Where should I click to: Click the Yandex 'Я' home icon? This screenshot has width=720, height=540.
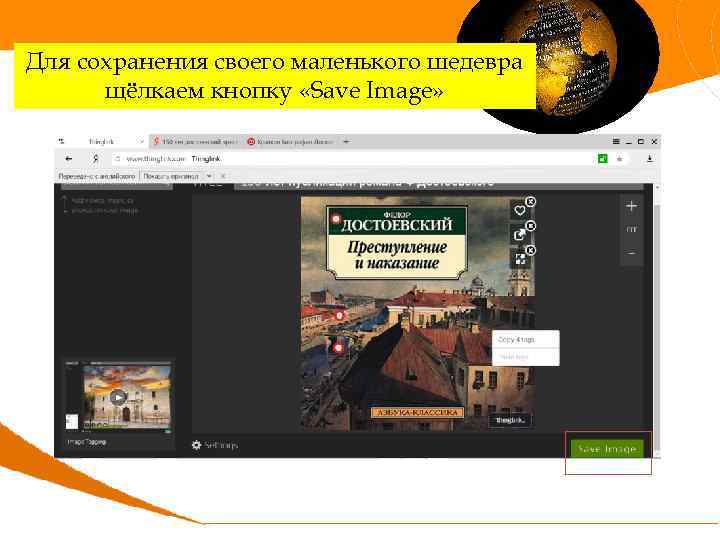[96, 159]
